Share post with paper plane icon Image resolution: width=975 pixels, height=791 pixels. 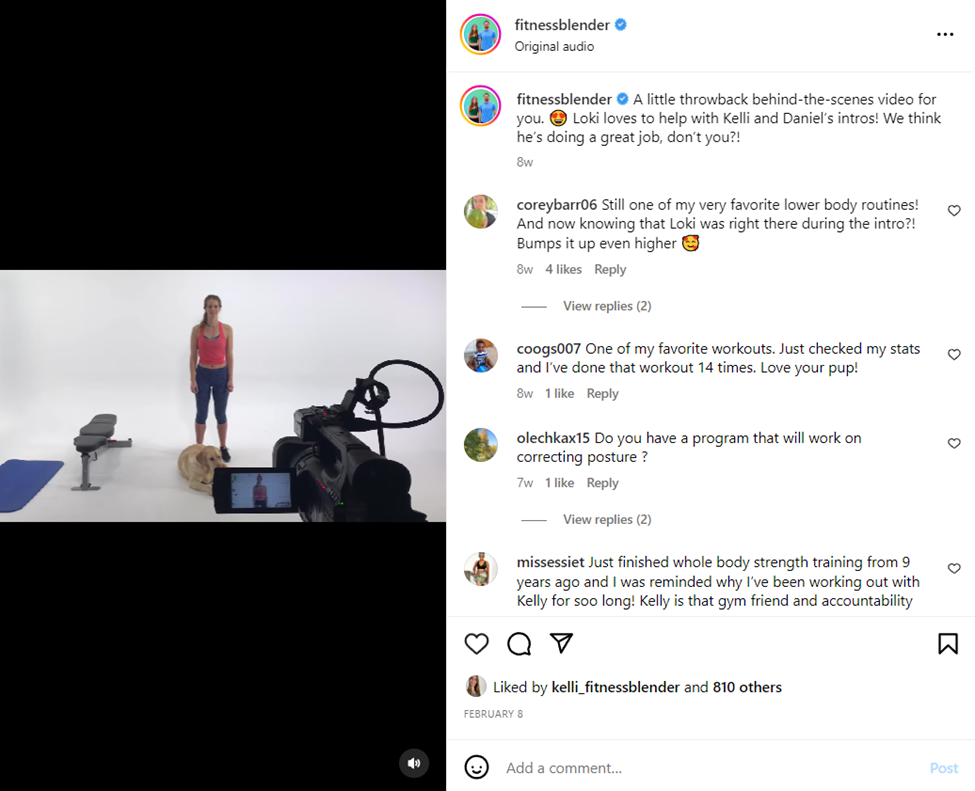(562, 643)
